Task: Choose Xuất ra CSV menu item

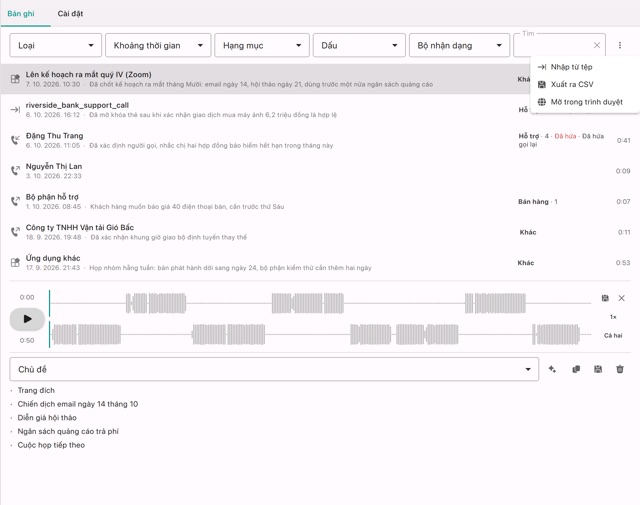Action: (584, 85)
